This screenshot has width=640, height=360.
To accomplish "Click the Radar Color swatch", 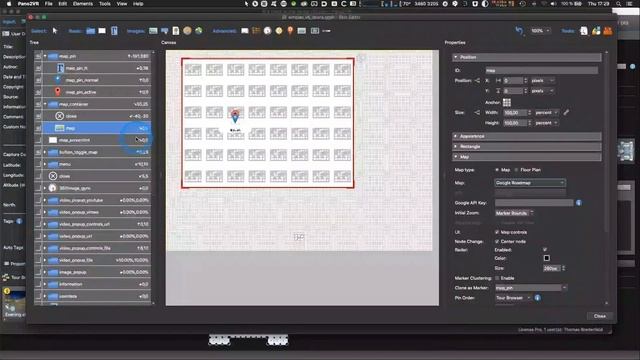I will click(x=547, y=258).
